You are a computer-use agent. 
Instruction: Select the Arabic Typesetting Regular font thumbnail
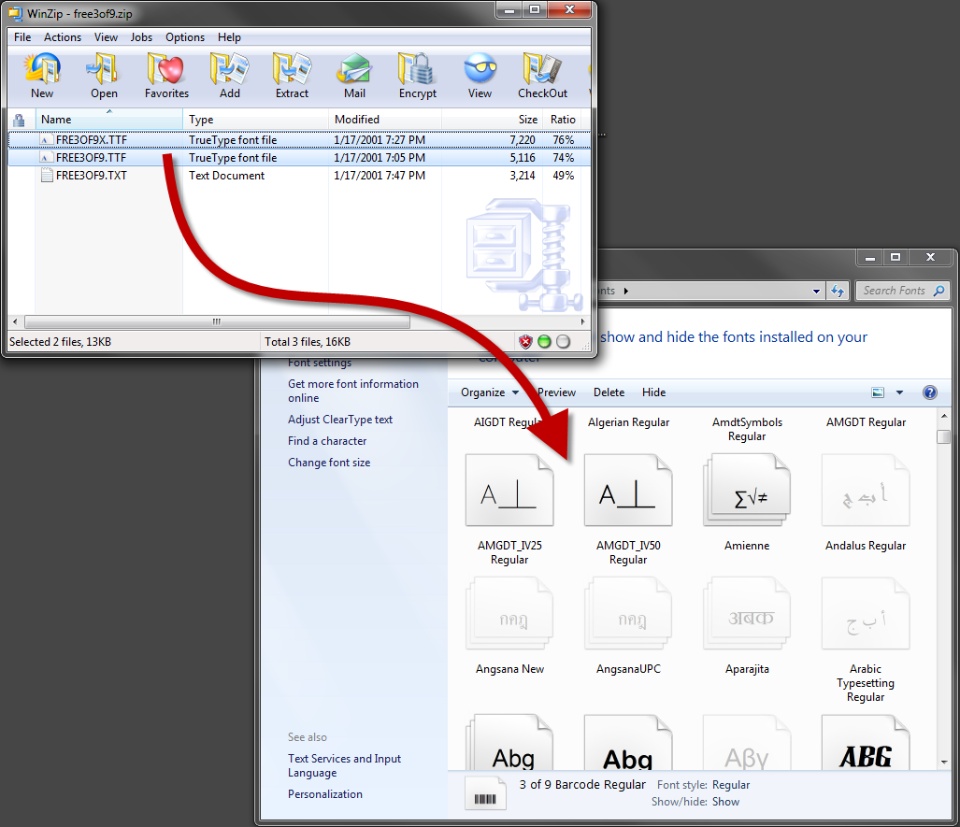[x=866, y=614]
